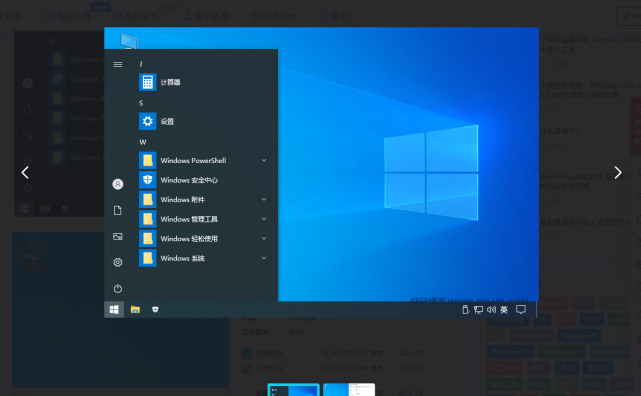Screen dimensions: 641x396
Task: Open the 开源时代 menu in page header
Action: click(278, 16)
